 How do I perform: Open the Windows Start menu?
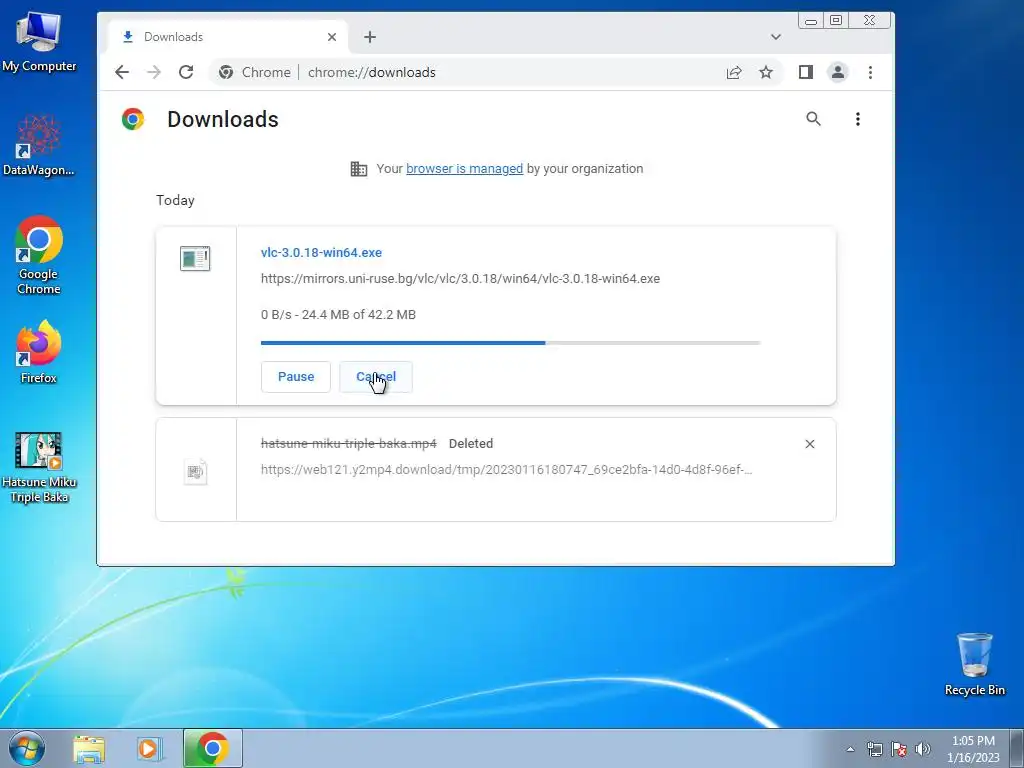27,748
